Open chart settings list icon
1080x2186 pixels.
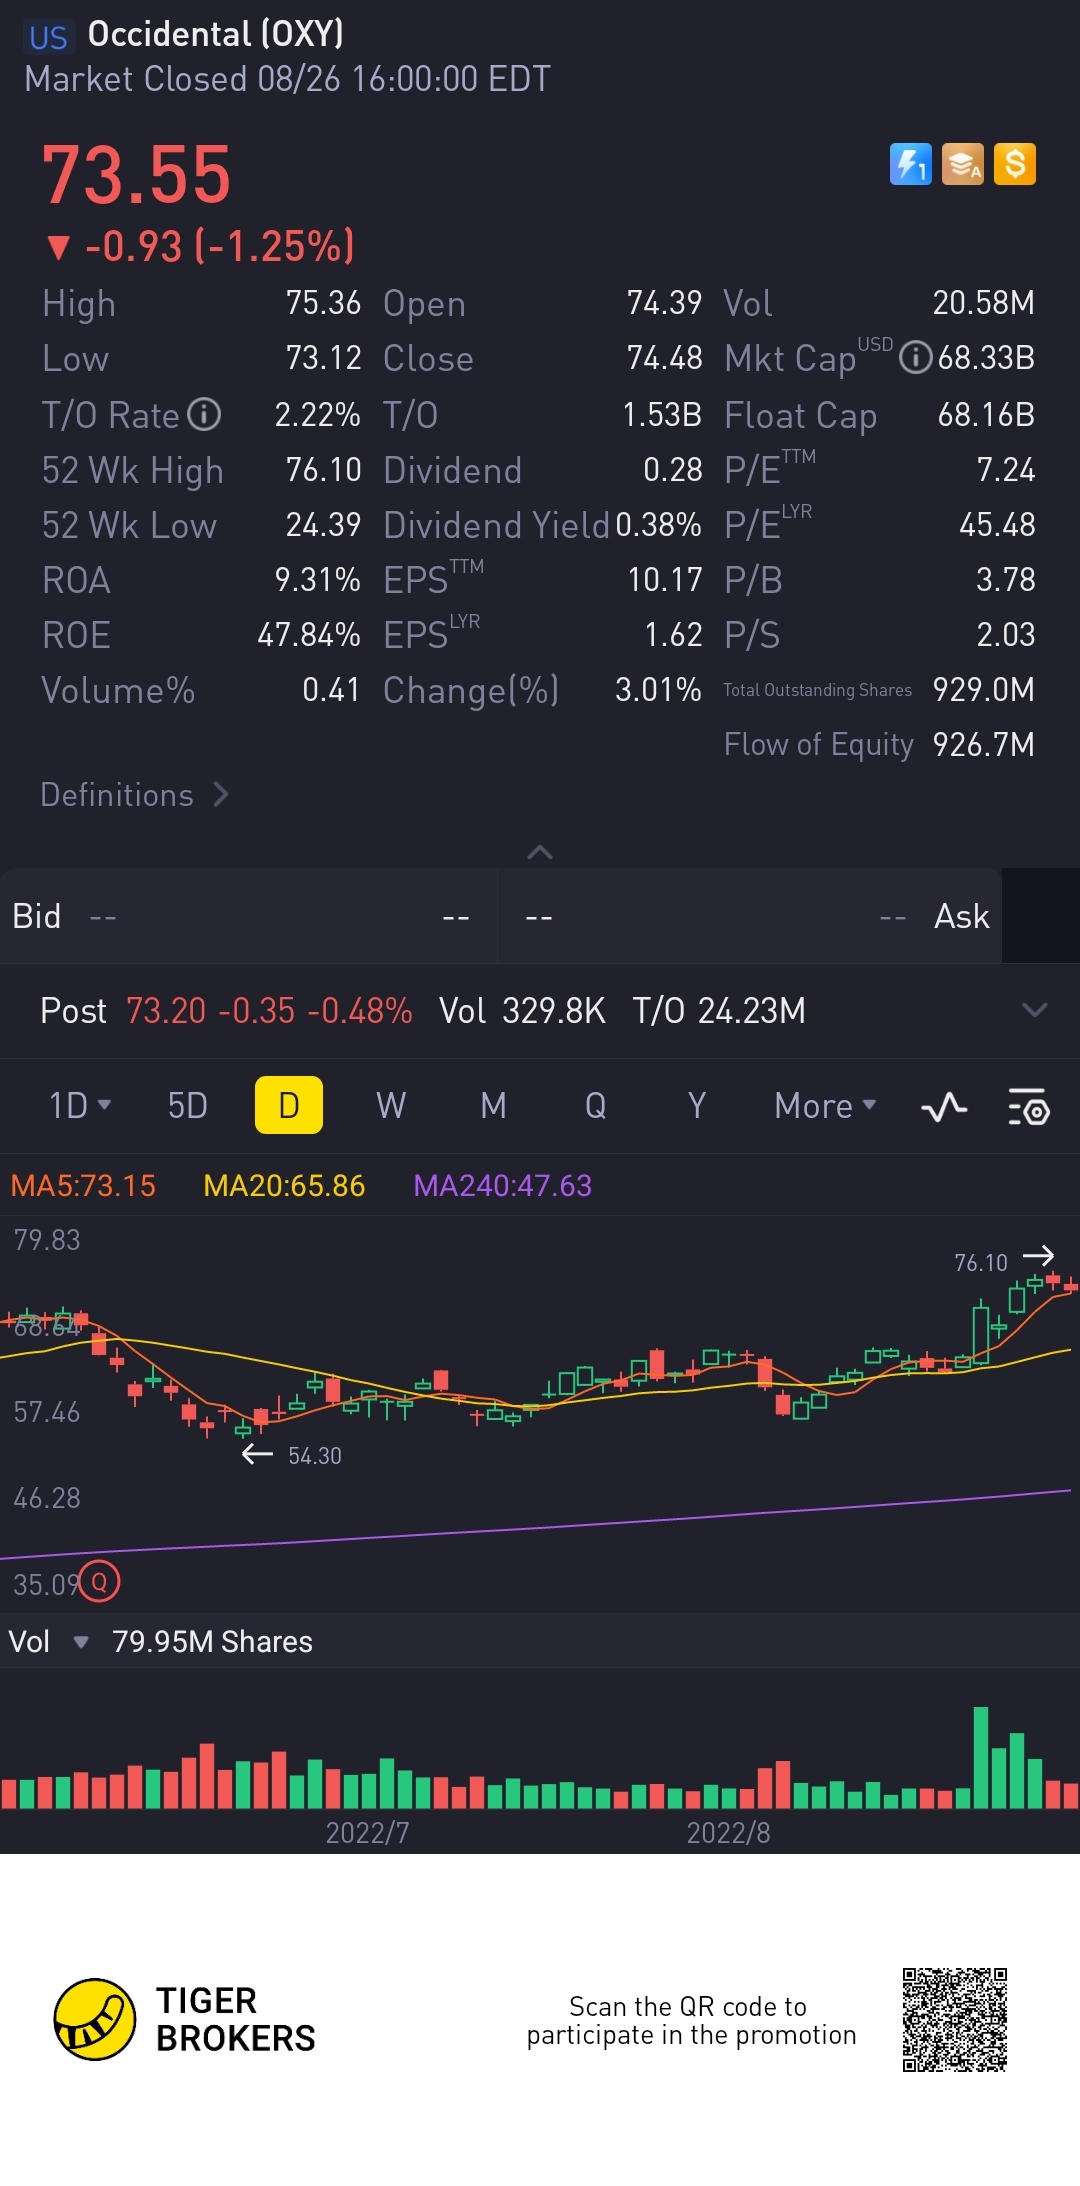coord(1028,1106)
